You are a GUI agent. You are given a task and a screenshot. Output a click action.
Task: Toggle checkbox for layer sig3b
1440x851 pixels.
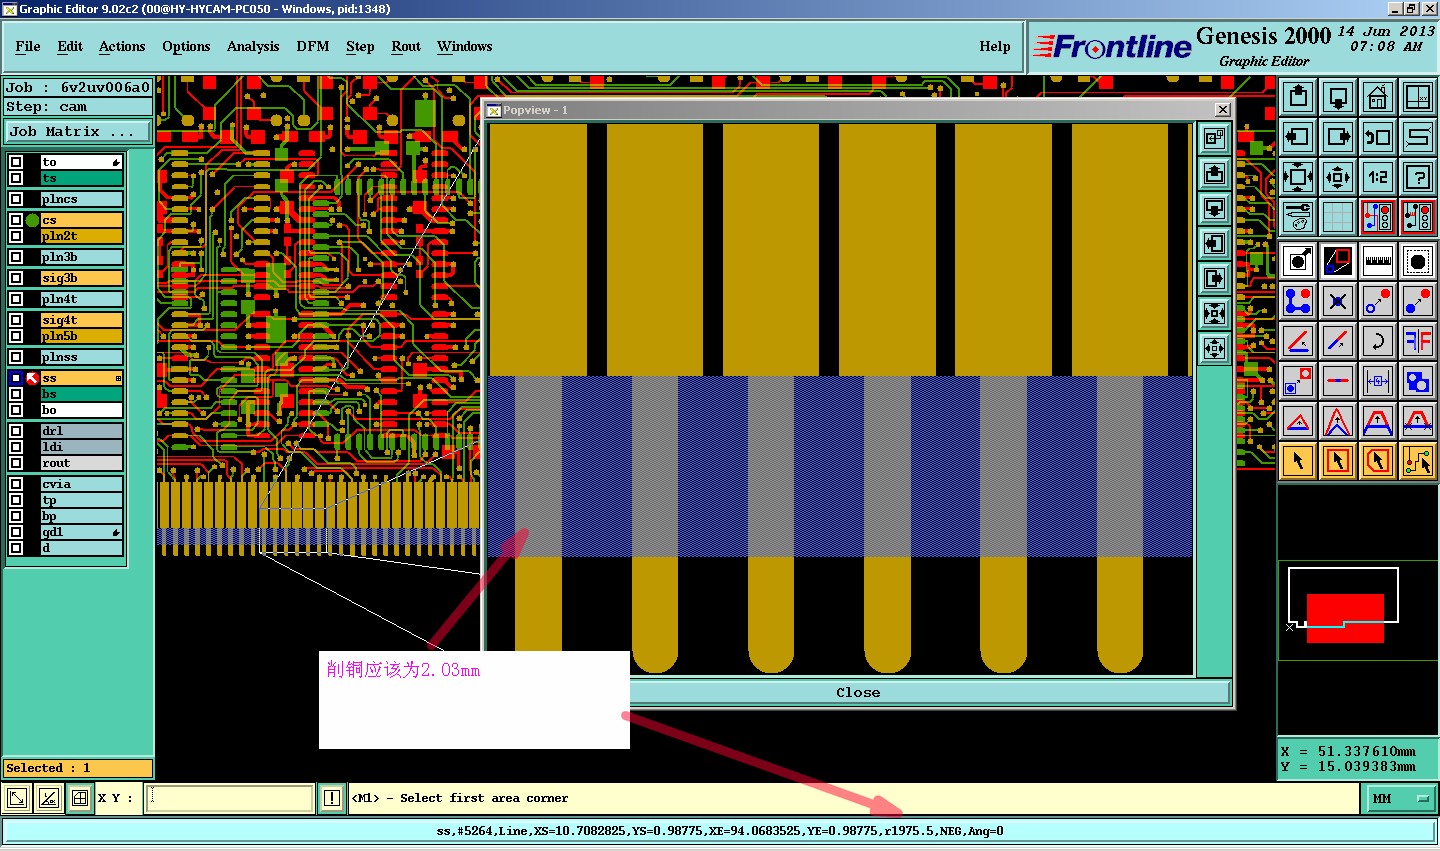16,278
